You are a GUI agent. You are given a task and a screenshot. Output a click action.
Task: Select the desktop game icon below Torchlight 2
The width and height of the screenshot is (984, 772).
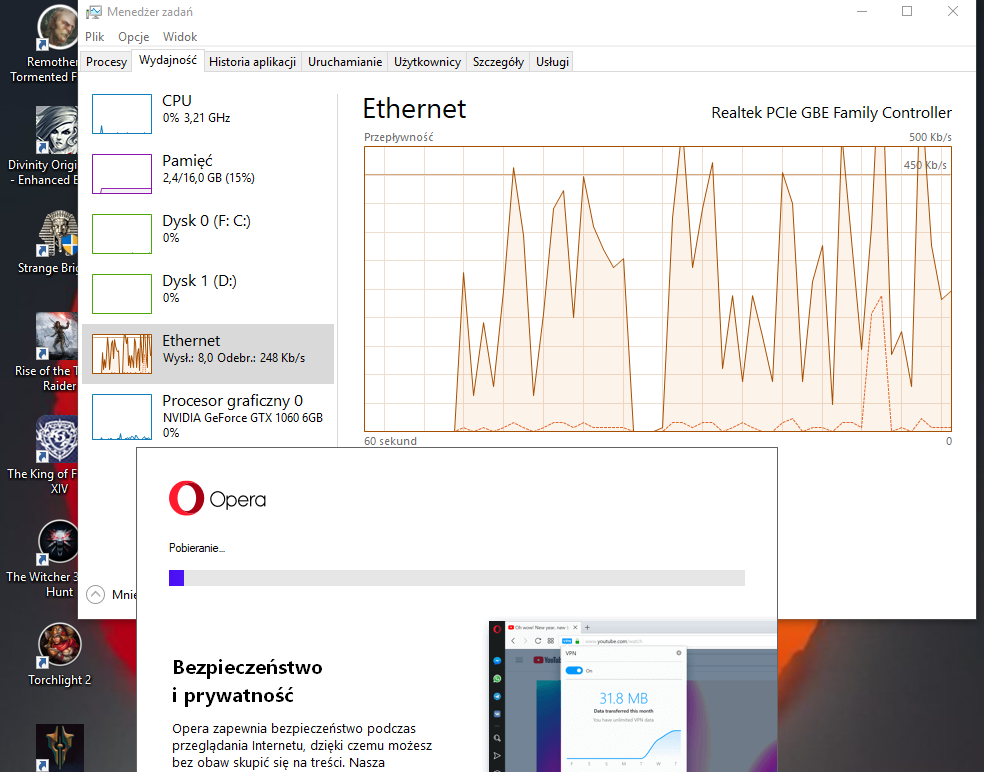point(60,748)
